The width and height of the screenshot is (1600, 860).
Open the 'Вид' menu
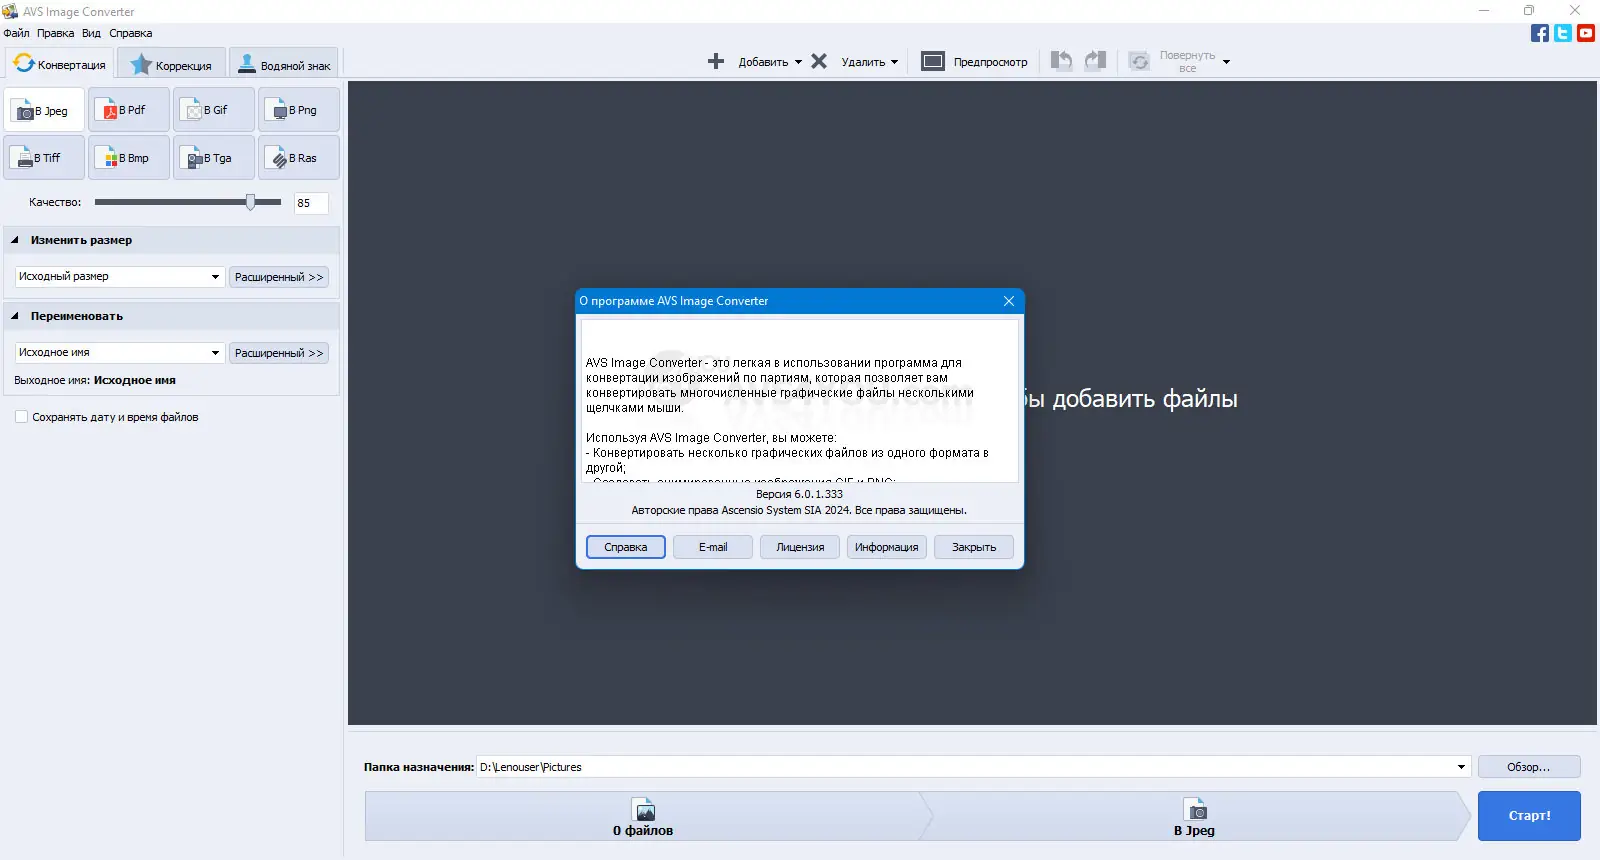(91, 33)
